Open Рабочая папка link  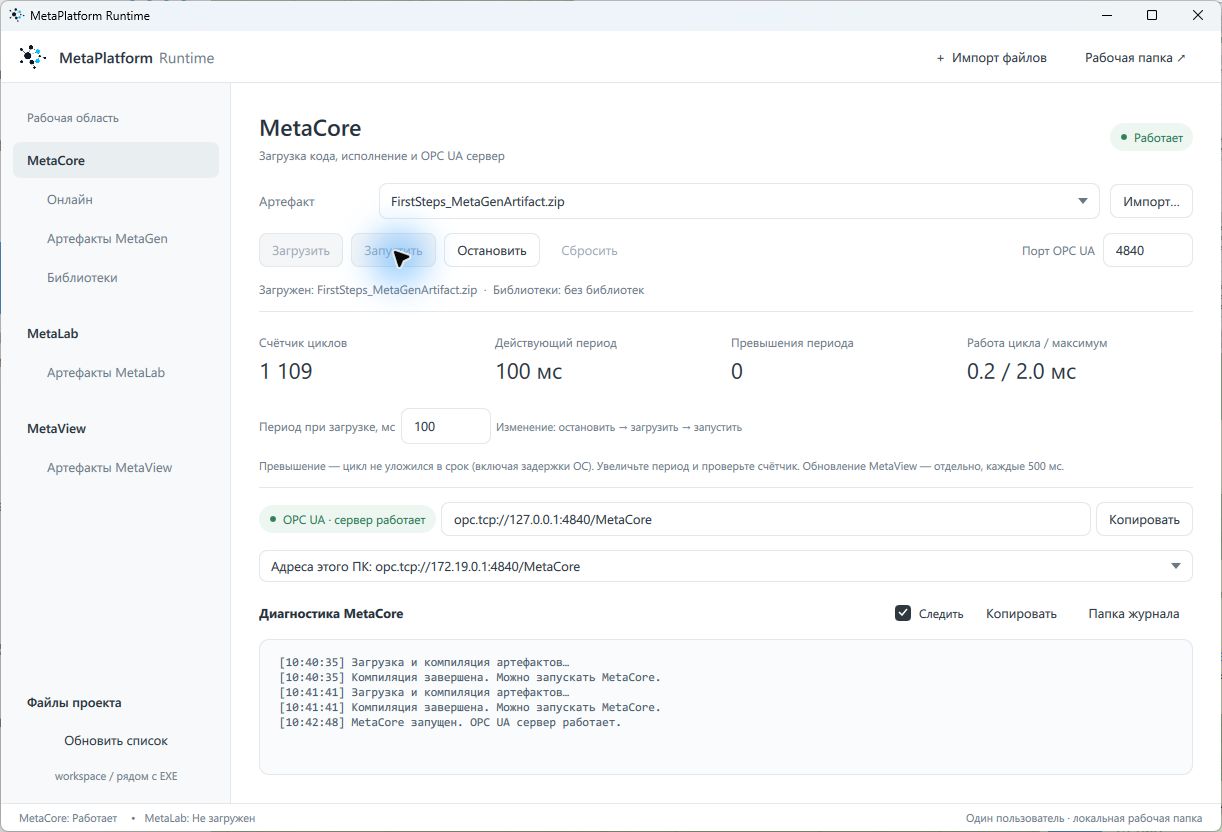point(1135,58)
